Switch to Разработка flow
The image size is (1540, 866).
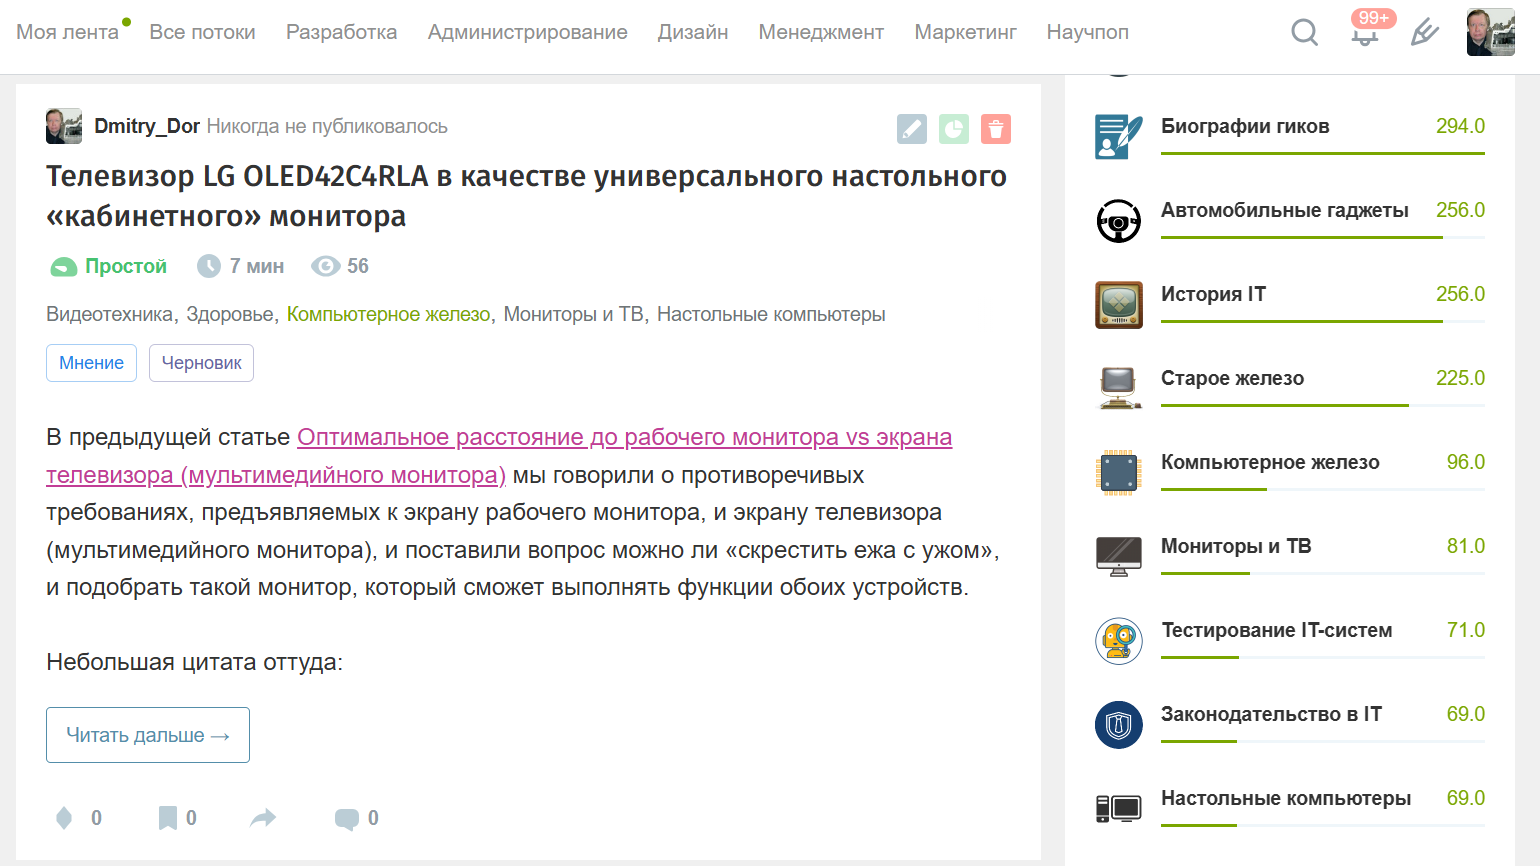pos(341,32)
